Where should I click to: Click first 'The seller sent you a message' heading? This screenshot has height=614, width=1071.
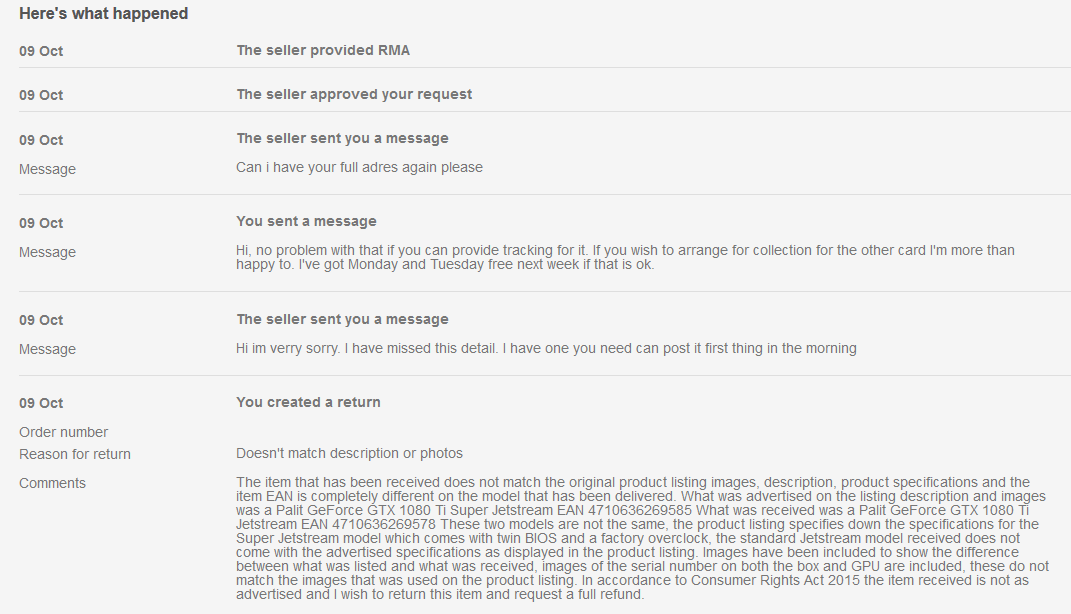pos(342,138)
